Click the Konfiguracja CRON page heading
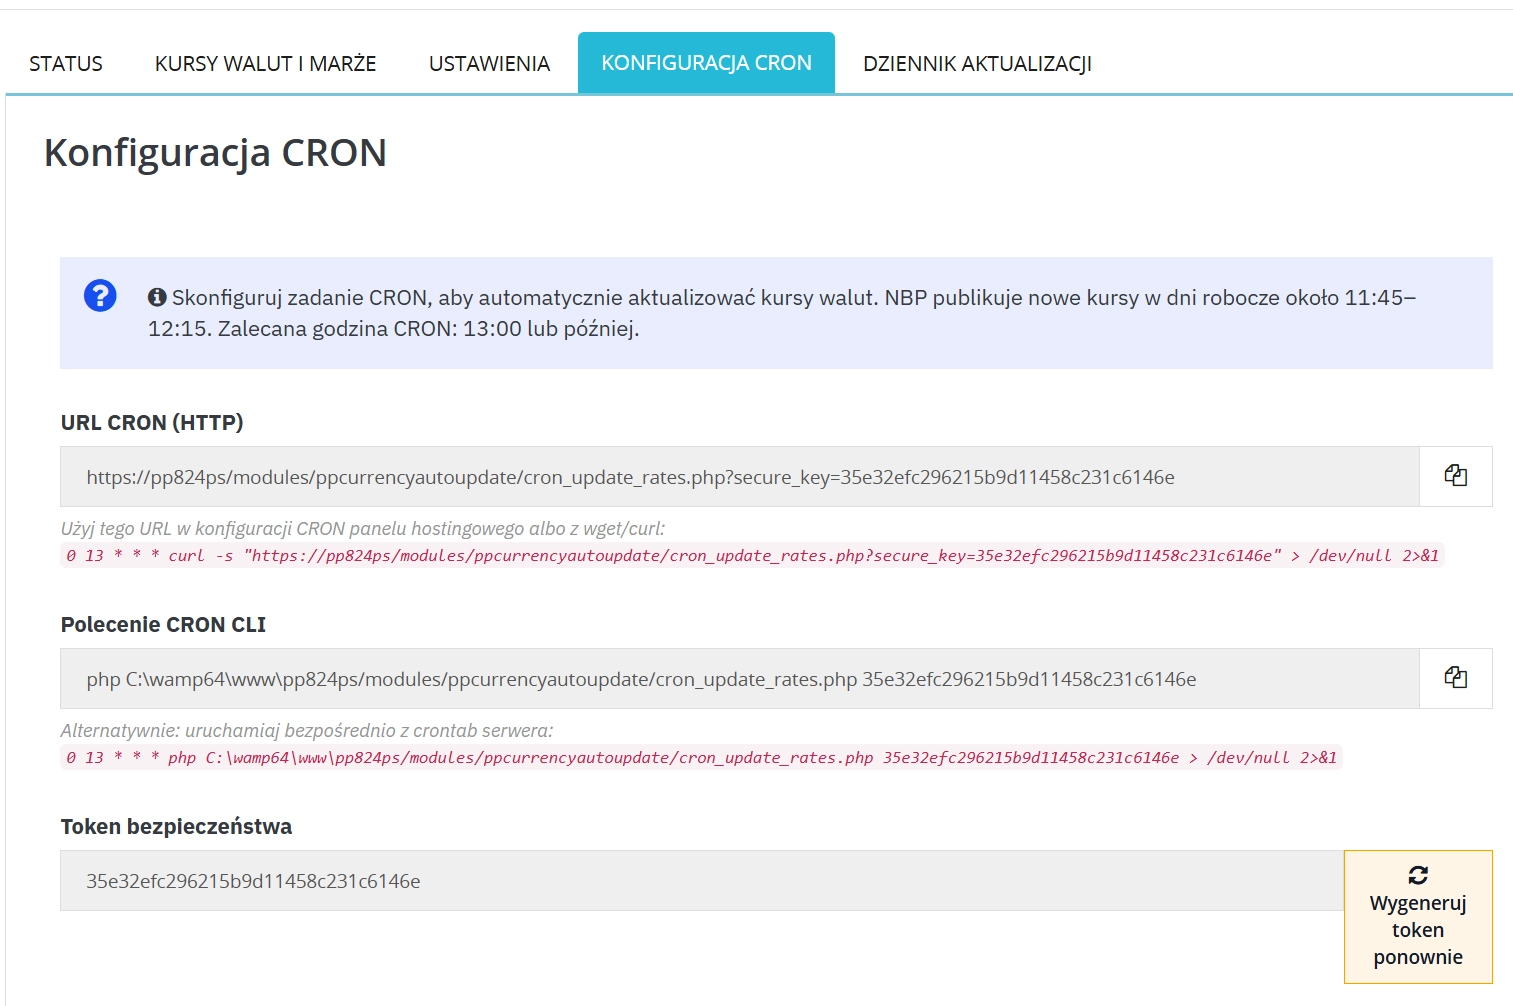1513x1006 pixels. pyautogui.click(x=216, y=152)
